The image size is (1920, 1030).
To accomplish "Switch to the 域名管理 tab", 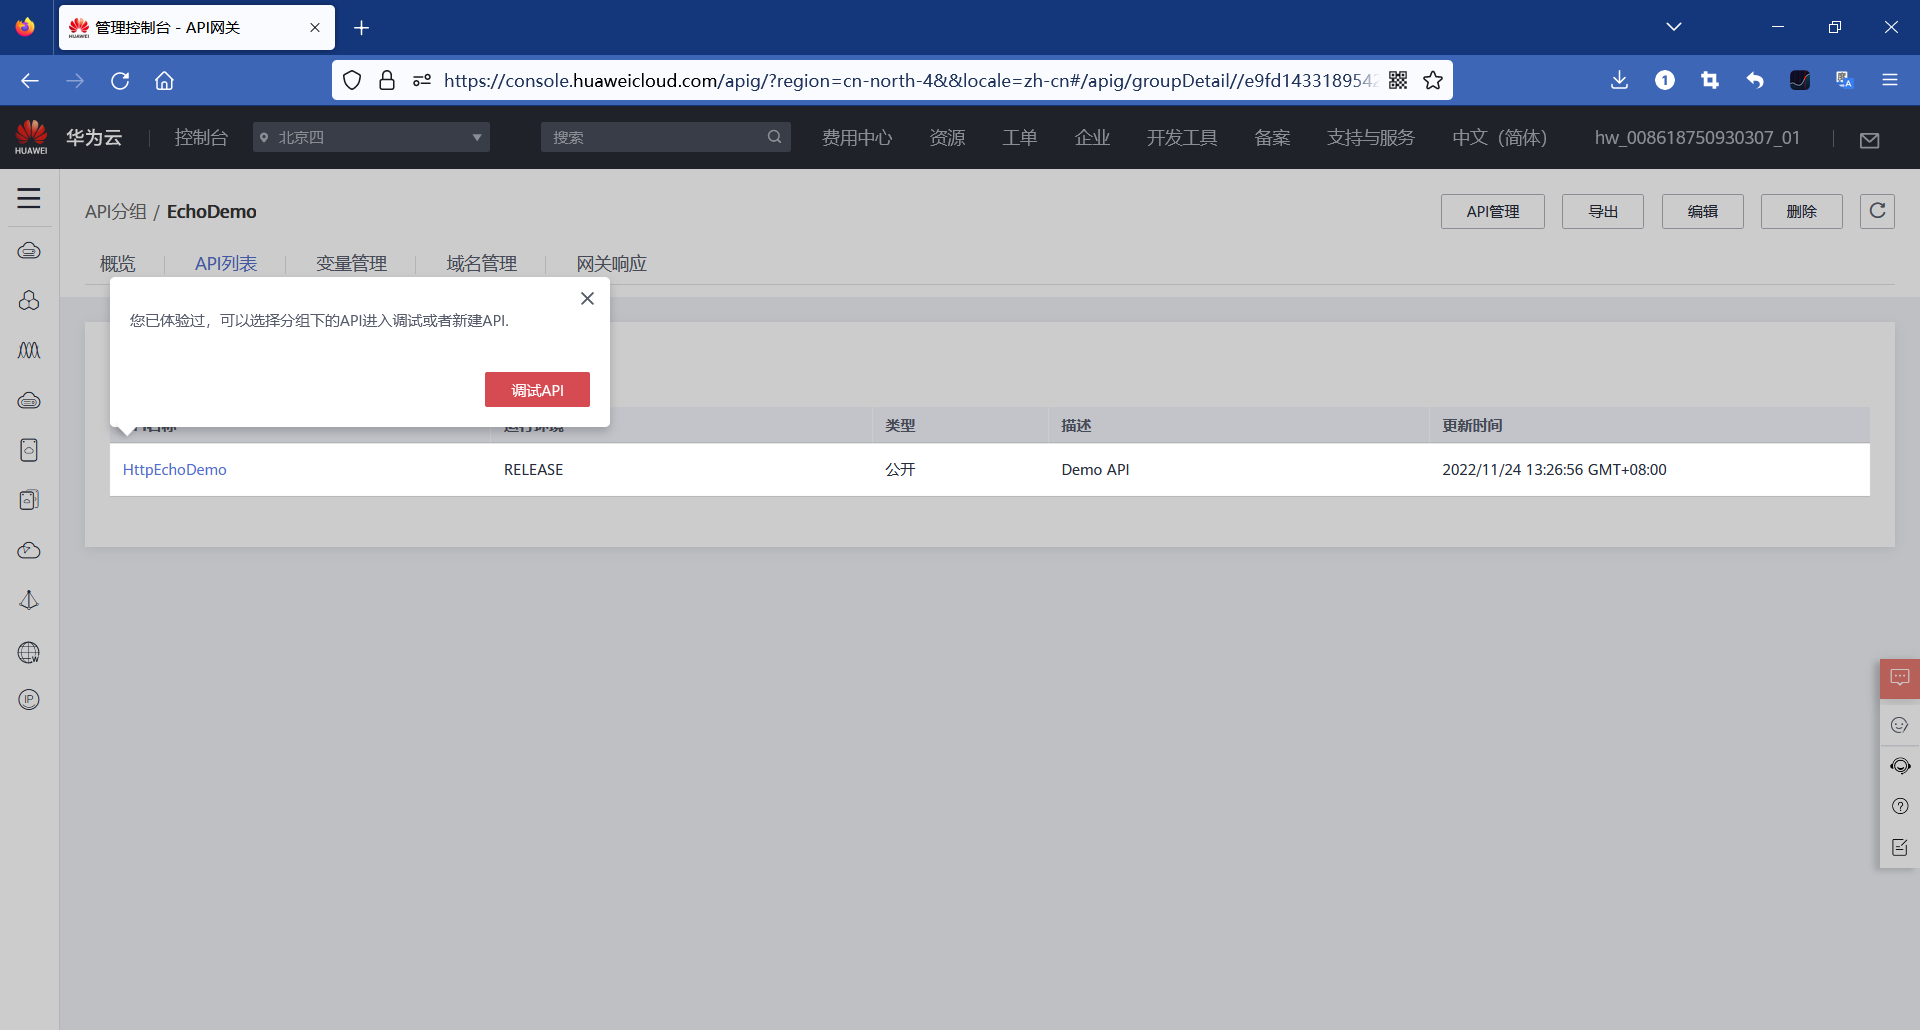I will pyautogui.click(x=482, y=263).
